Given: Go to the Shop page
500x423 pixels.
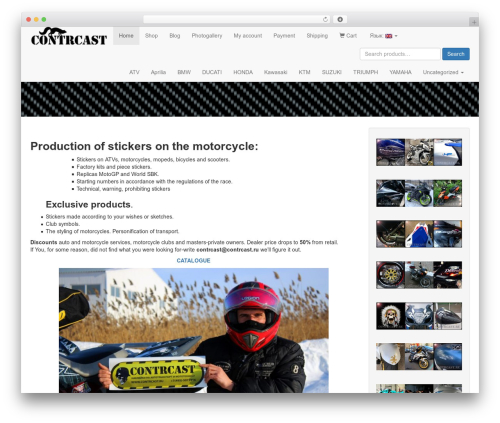Looking at the screenshot, I should point(151,36).
